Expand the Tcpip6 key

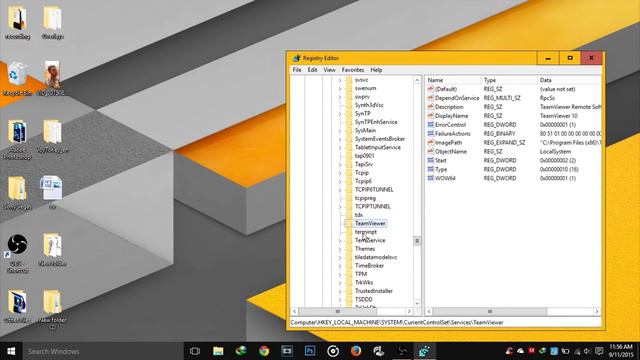[340, 181]
